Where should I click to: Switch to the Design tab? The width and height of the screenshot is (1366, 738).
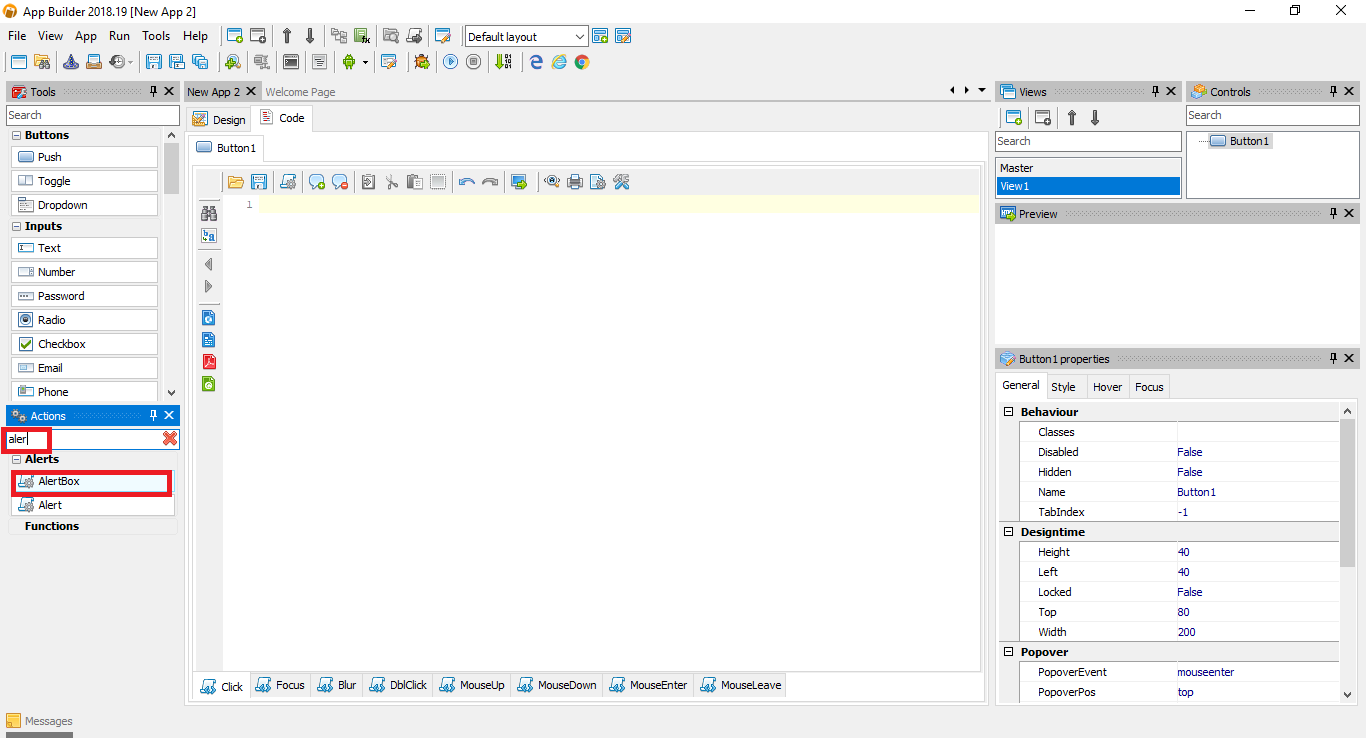coord(218,118)
